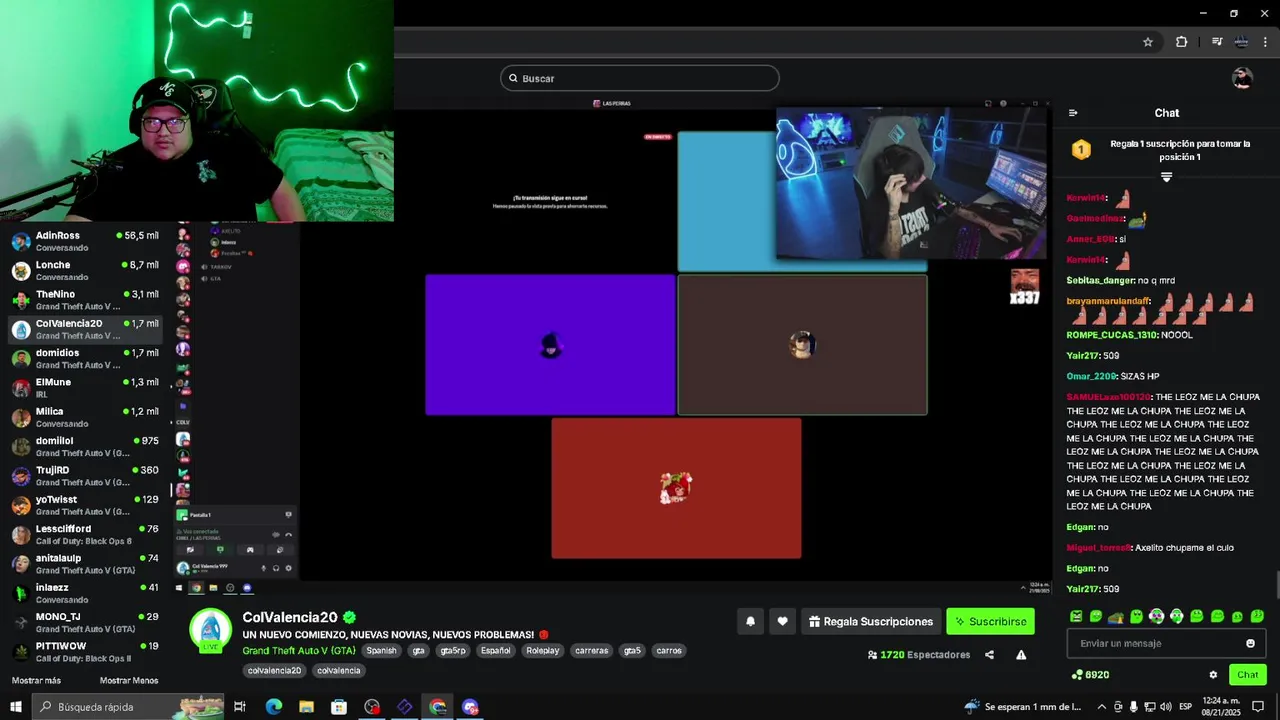Viewport: 1280px width, 720px height.
Task: Click the Buscar search field
Action: coord(640,78)
